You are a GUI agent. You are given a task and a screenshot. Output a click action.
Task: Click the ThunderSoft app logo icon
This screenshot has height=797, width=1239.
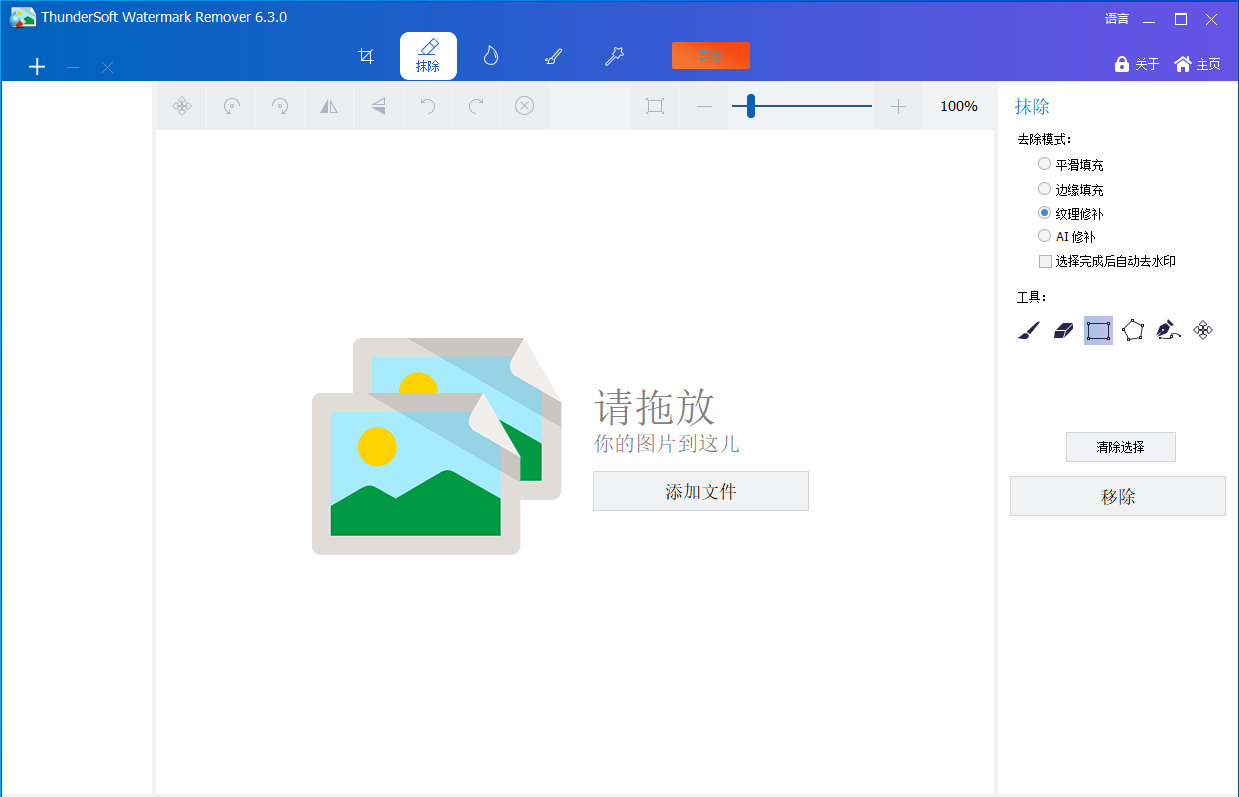coord(22,17)
